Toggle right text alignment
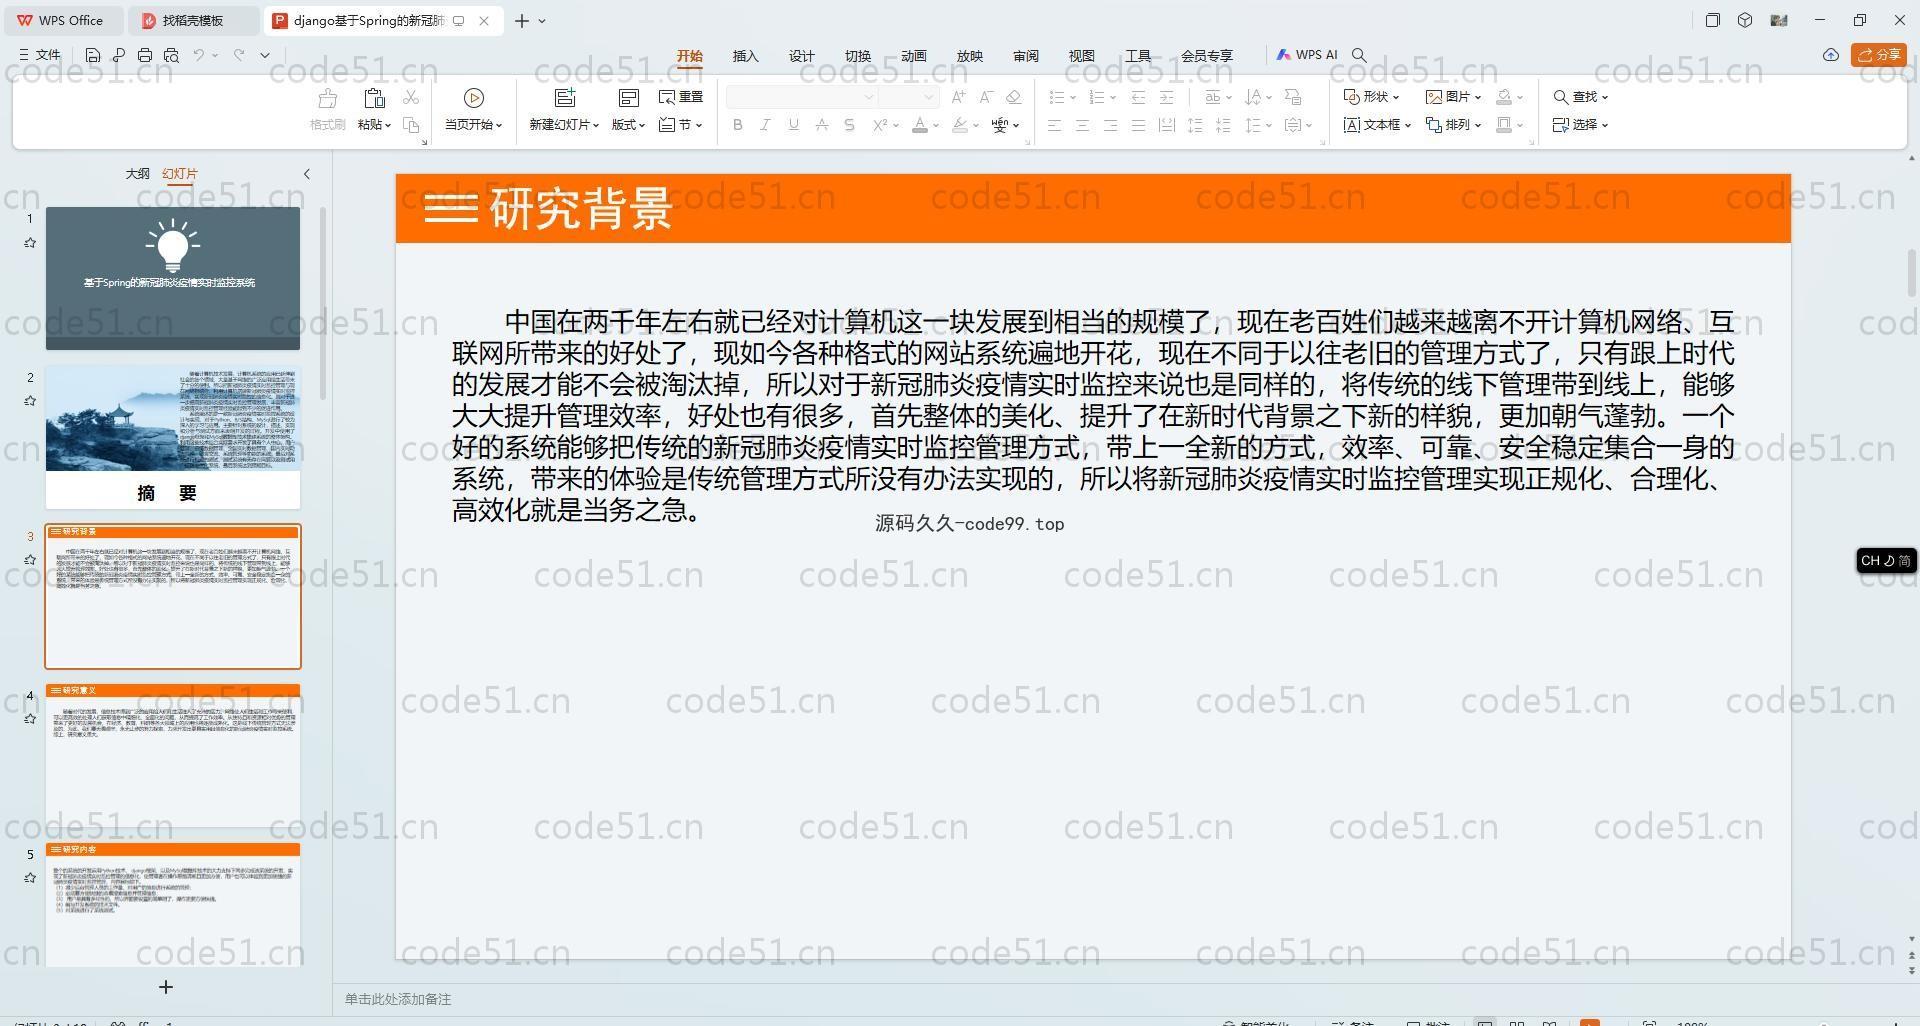This screenshot has width=1920, height=1026. click(1110, 125)
